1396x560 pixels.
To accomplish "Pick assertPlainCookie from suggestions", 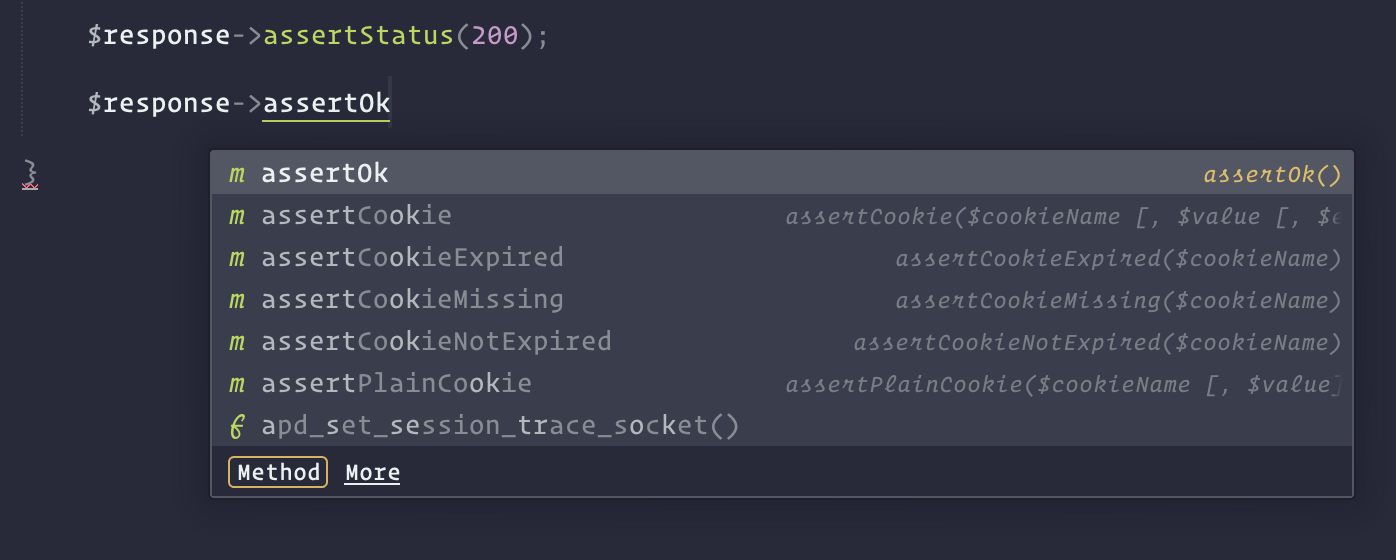I will tap(782, 384).
